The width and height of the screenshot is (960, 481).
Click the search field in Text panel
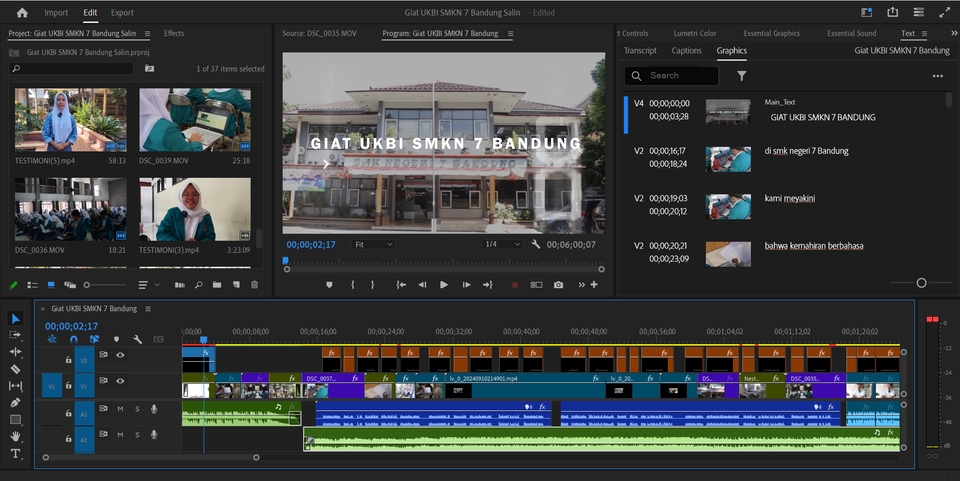pyautogui.click(x=672, y=76)
